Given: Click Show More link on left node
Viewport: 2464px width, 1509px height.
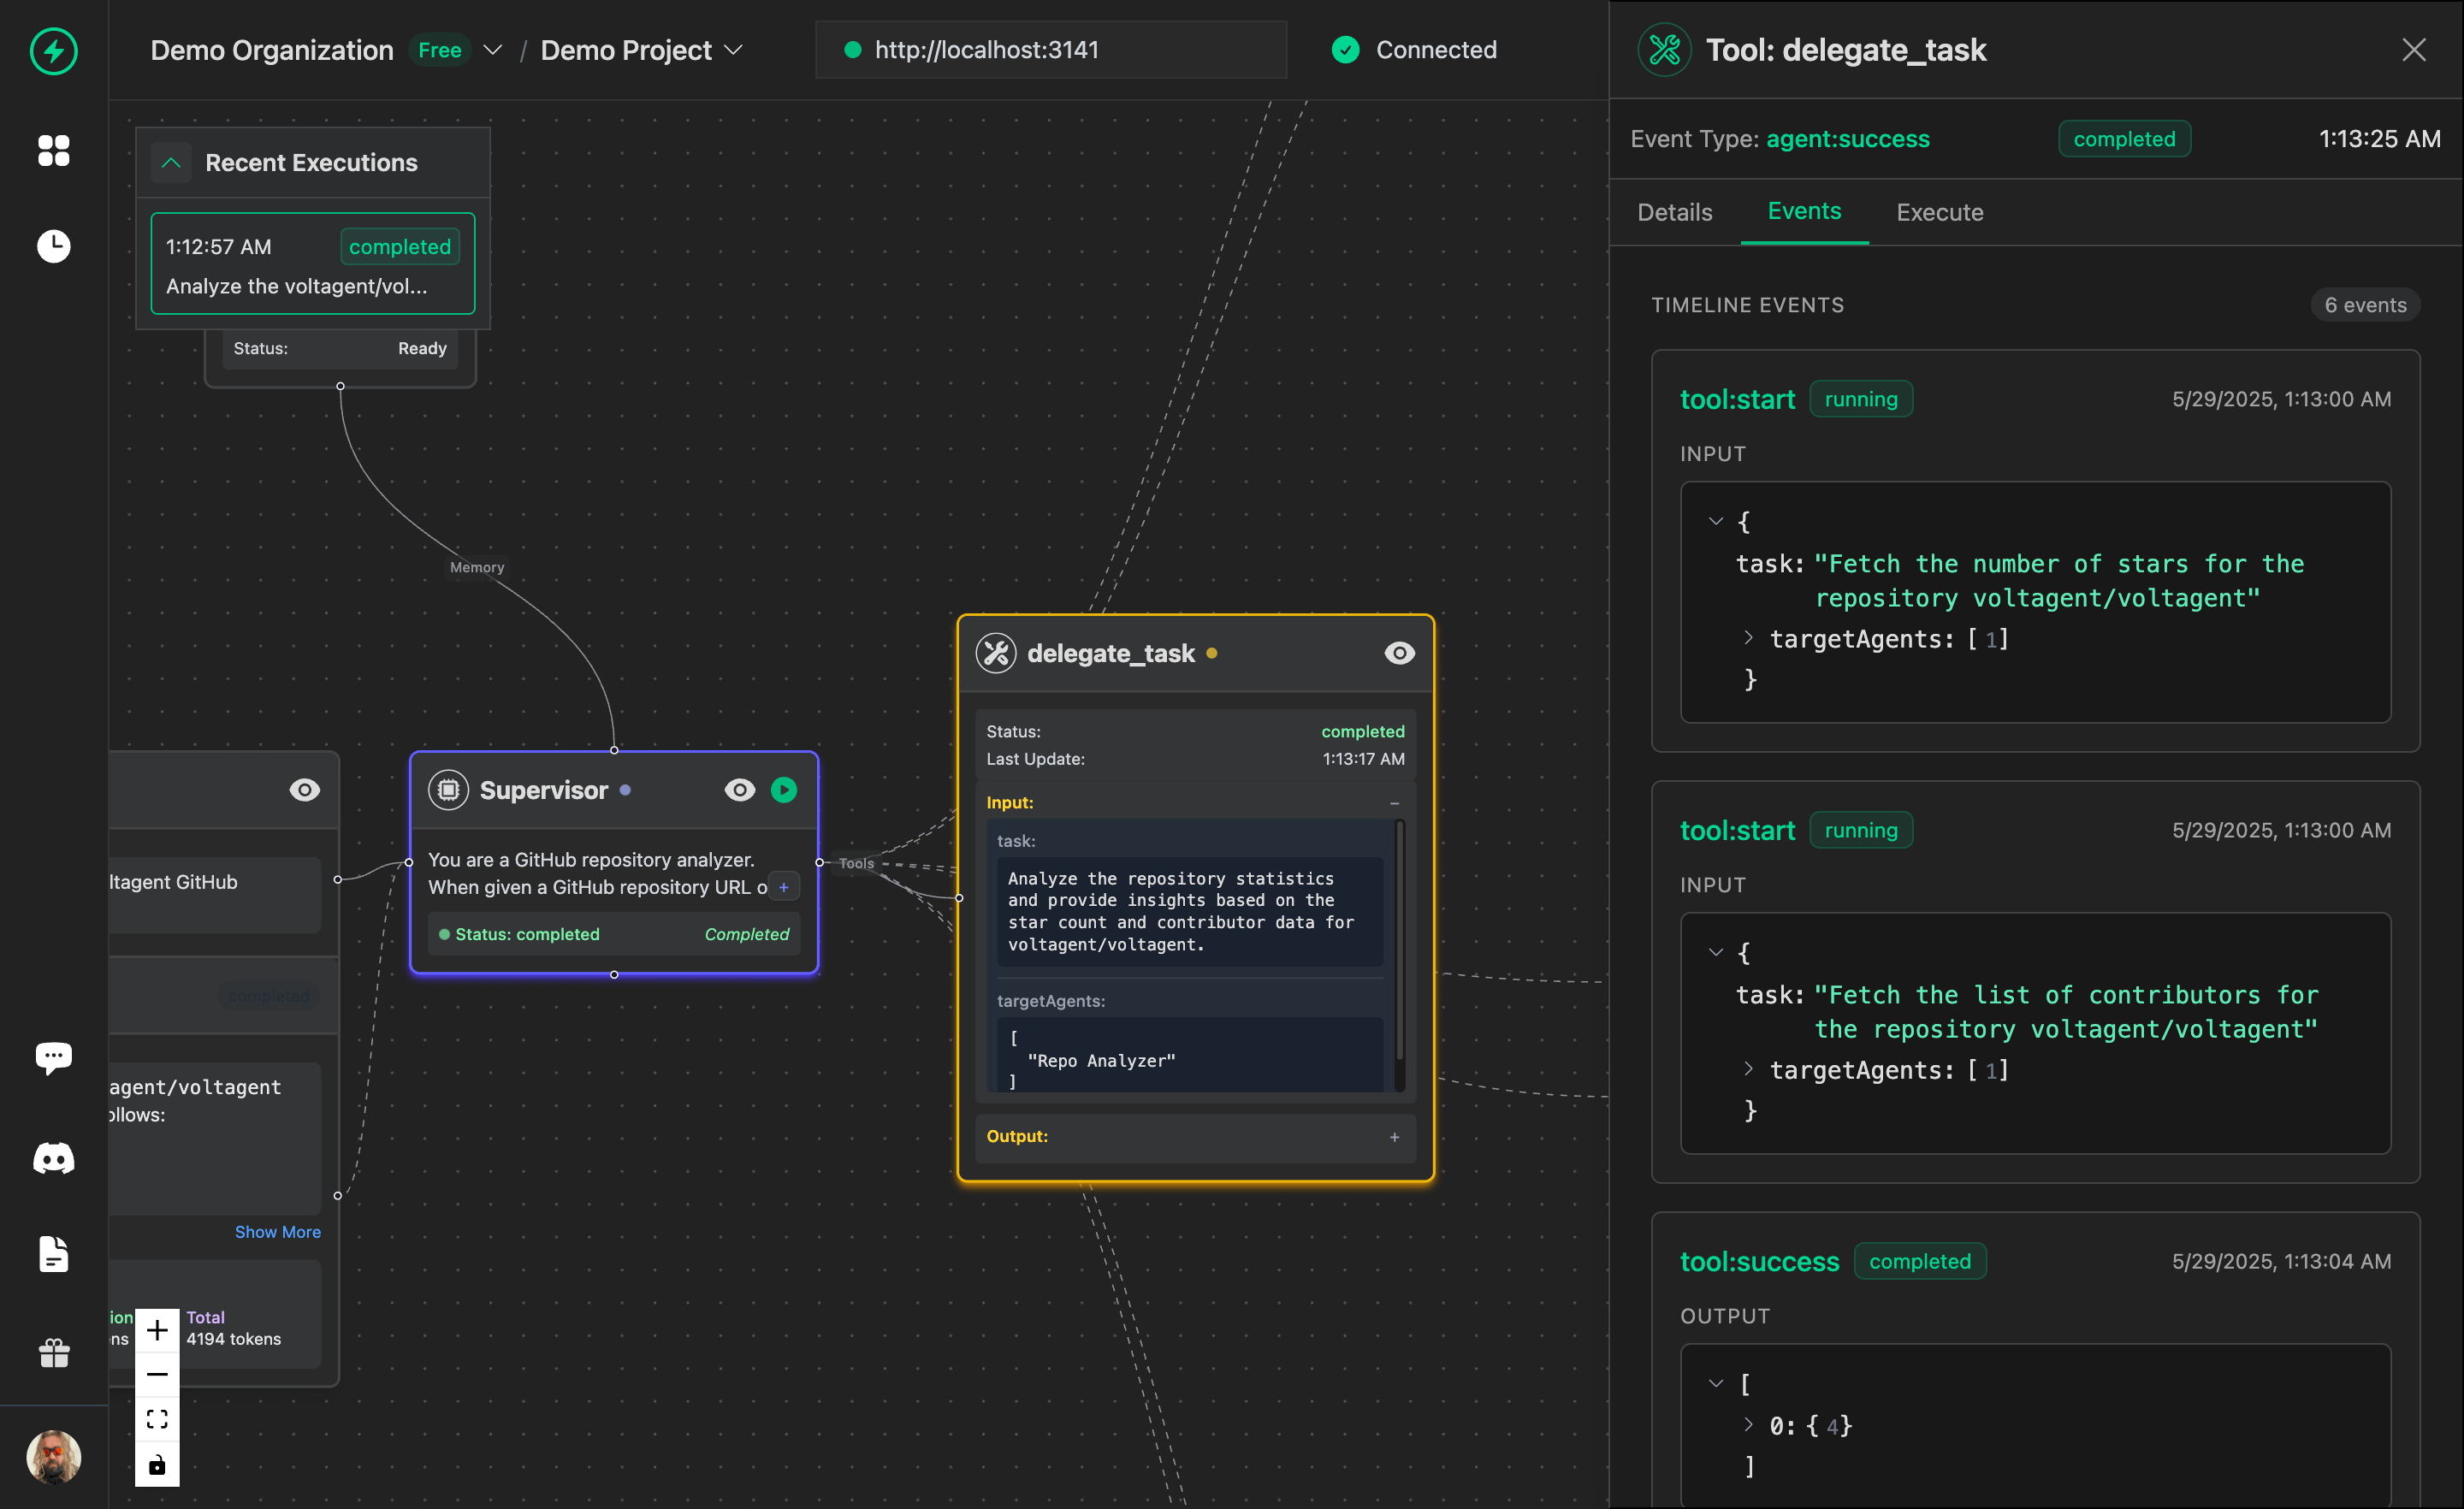Looking at the screenshot, I should (278, 1232).
